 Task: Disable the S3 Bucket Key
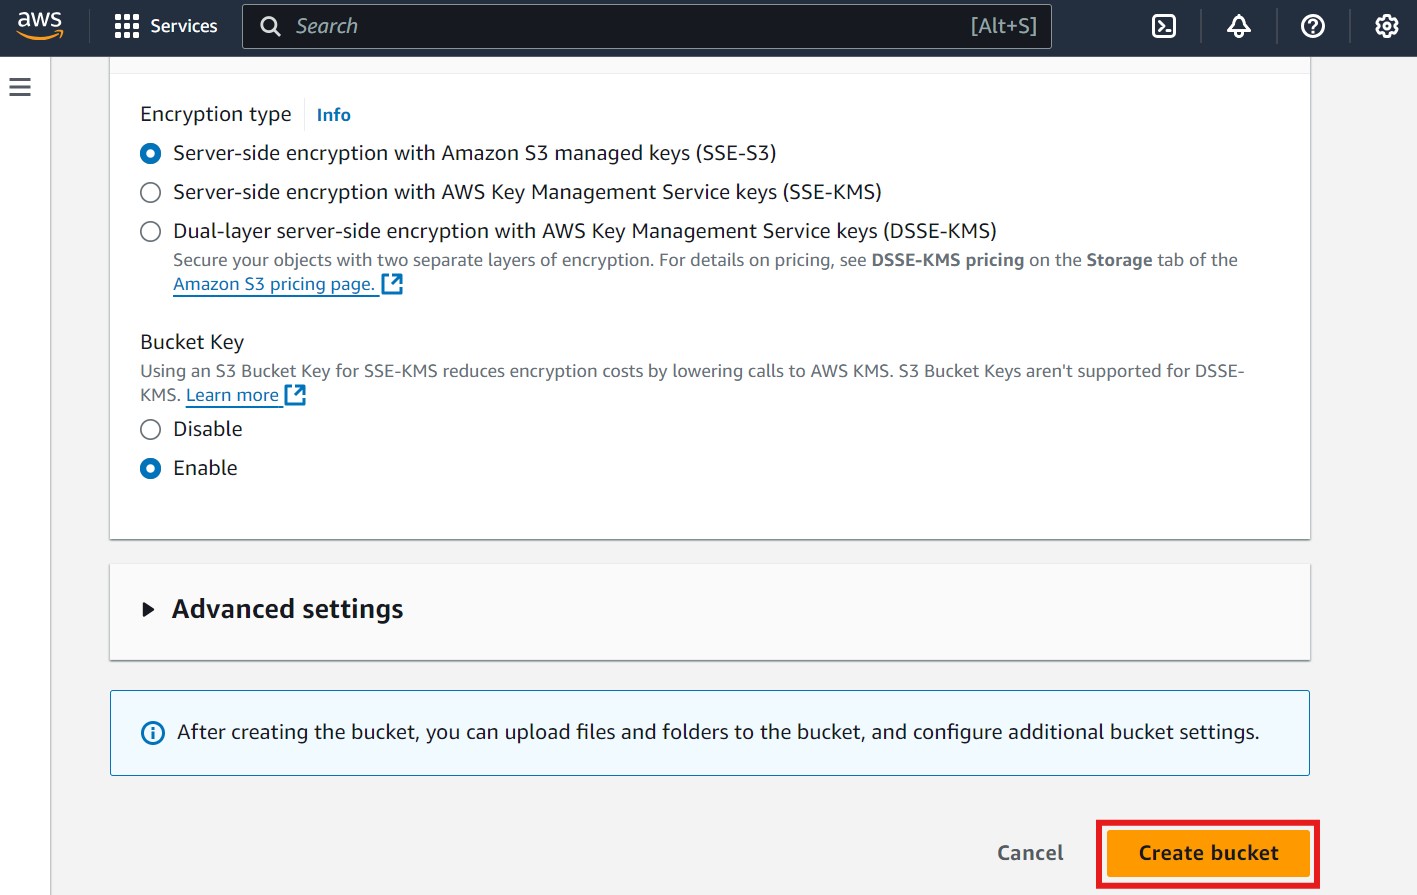click(x=150, y=429)
